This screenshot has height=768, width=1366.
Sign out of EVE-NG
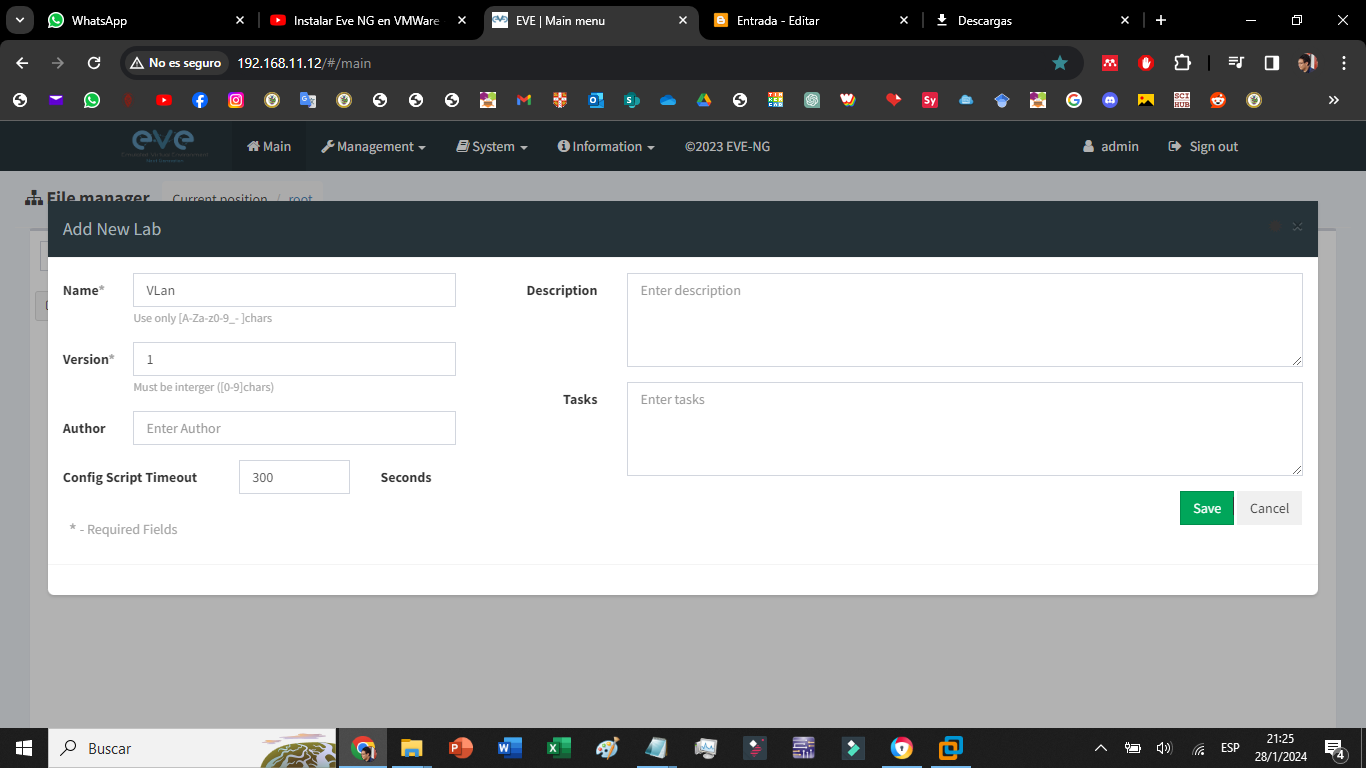click(x=1203, y=146)
